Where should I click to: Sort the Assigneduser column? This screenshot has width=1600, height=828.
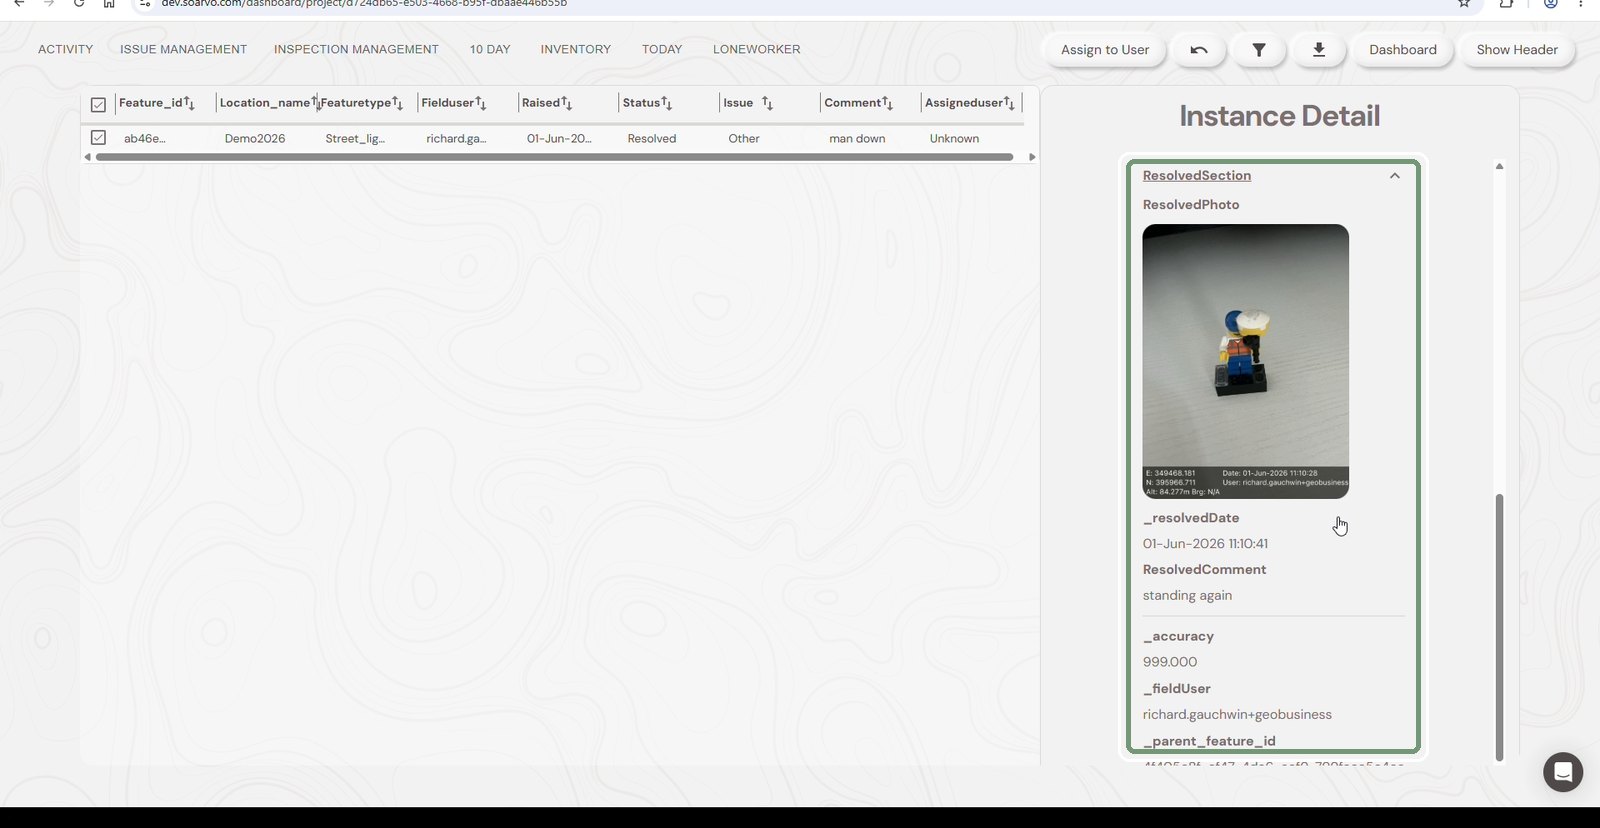click(x=1009, y=103)
